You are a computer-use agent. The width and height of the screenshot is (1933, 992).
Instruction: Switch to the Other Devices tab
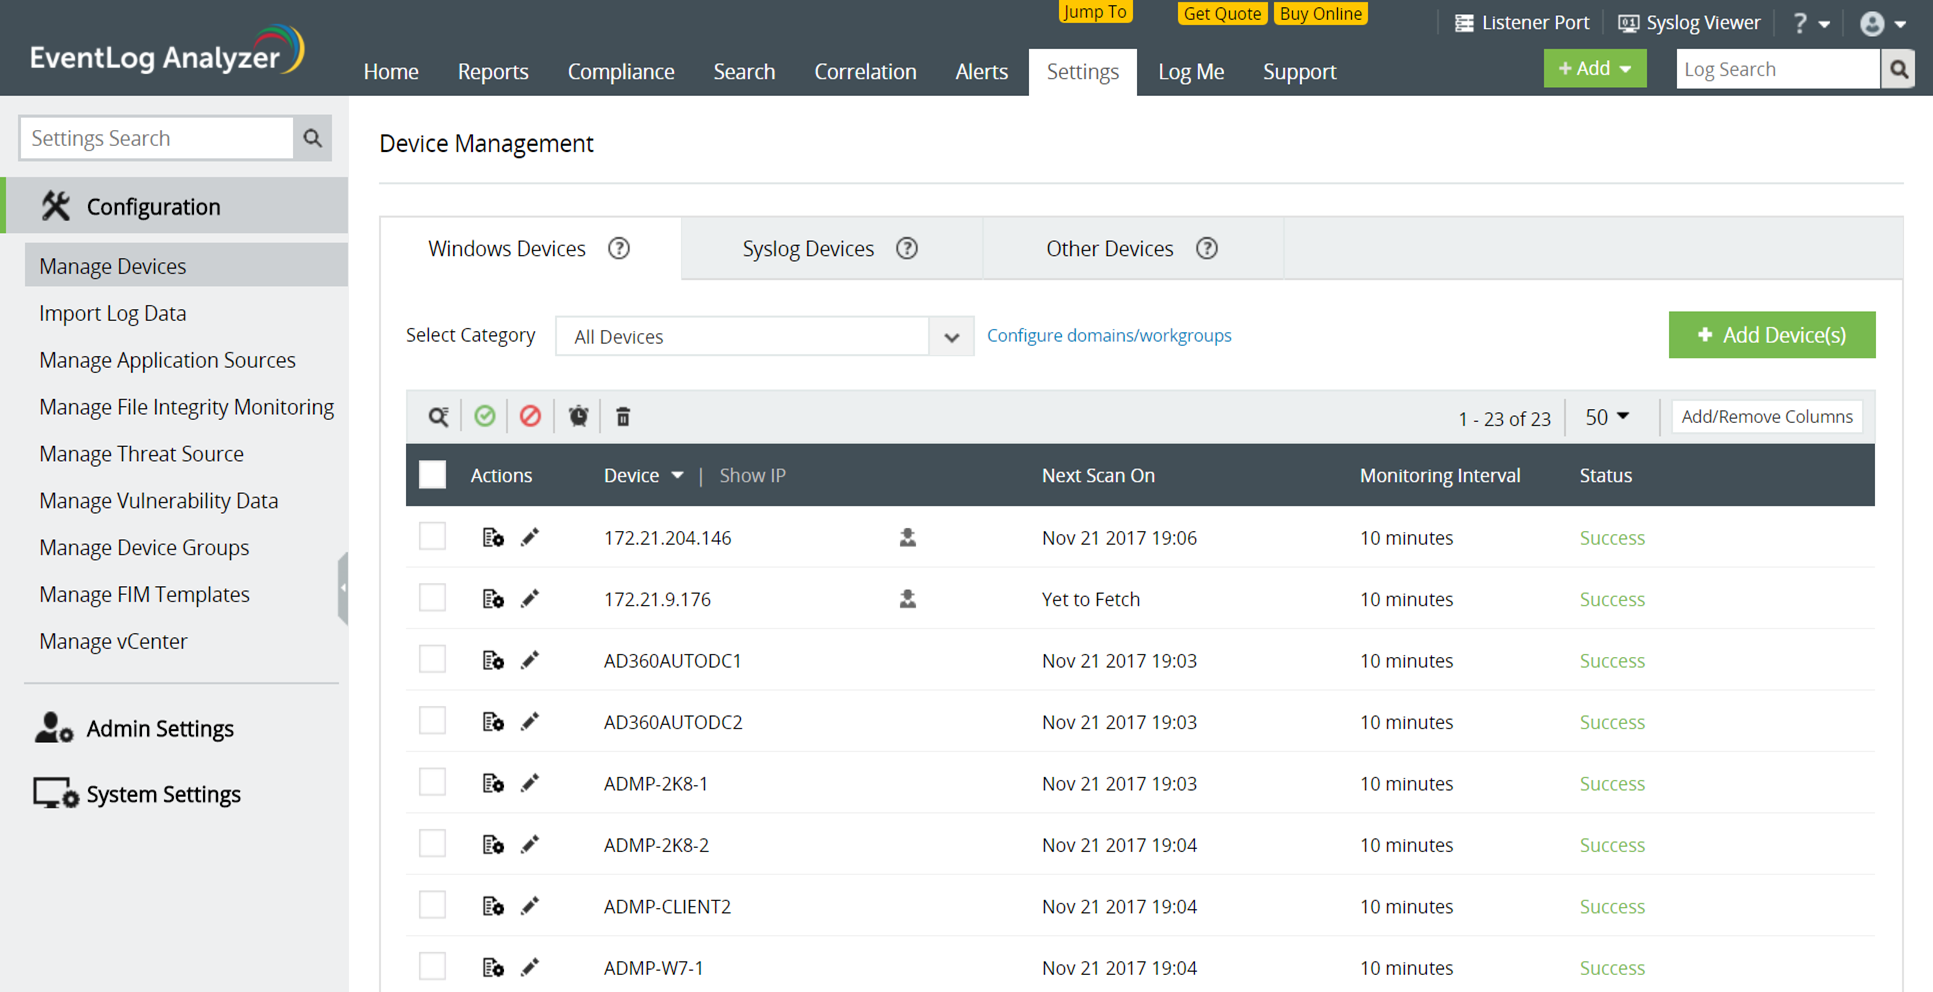(1133, 248)
